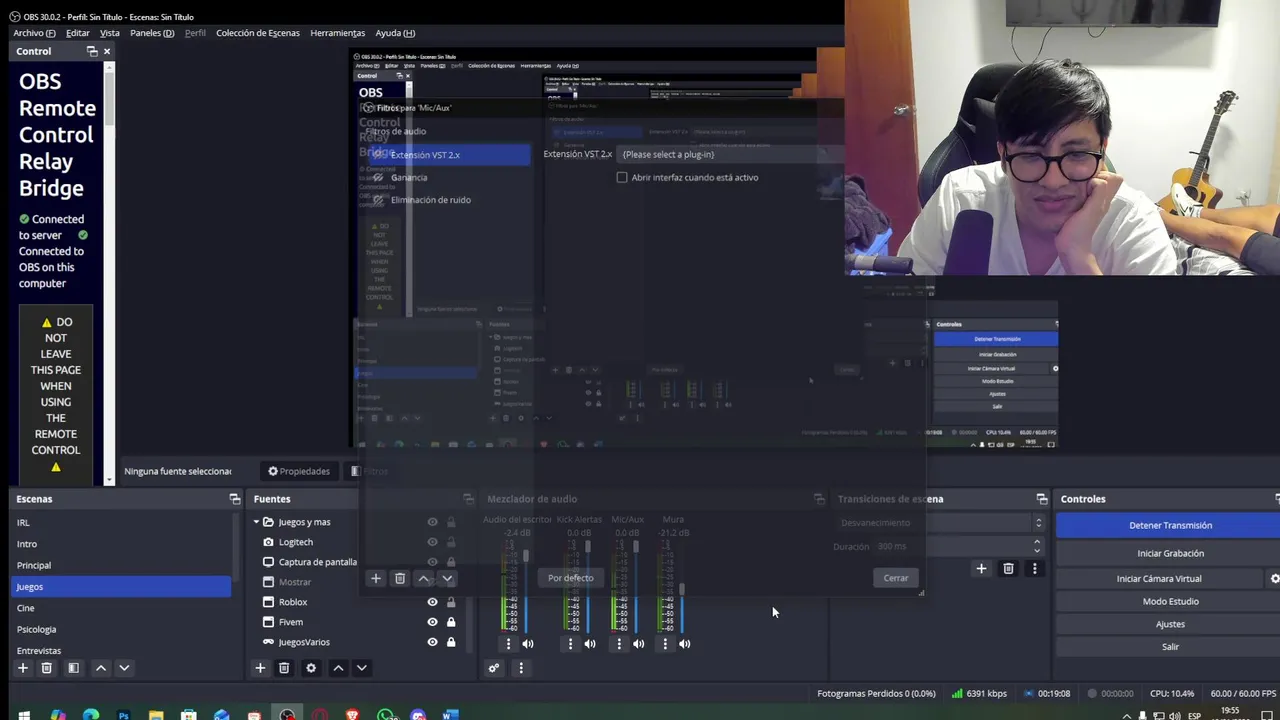Click Mura volume slider handle
The width and height of the screenshot is (1280, 720).
click(682, 590)
